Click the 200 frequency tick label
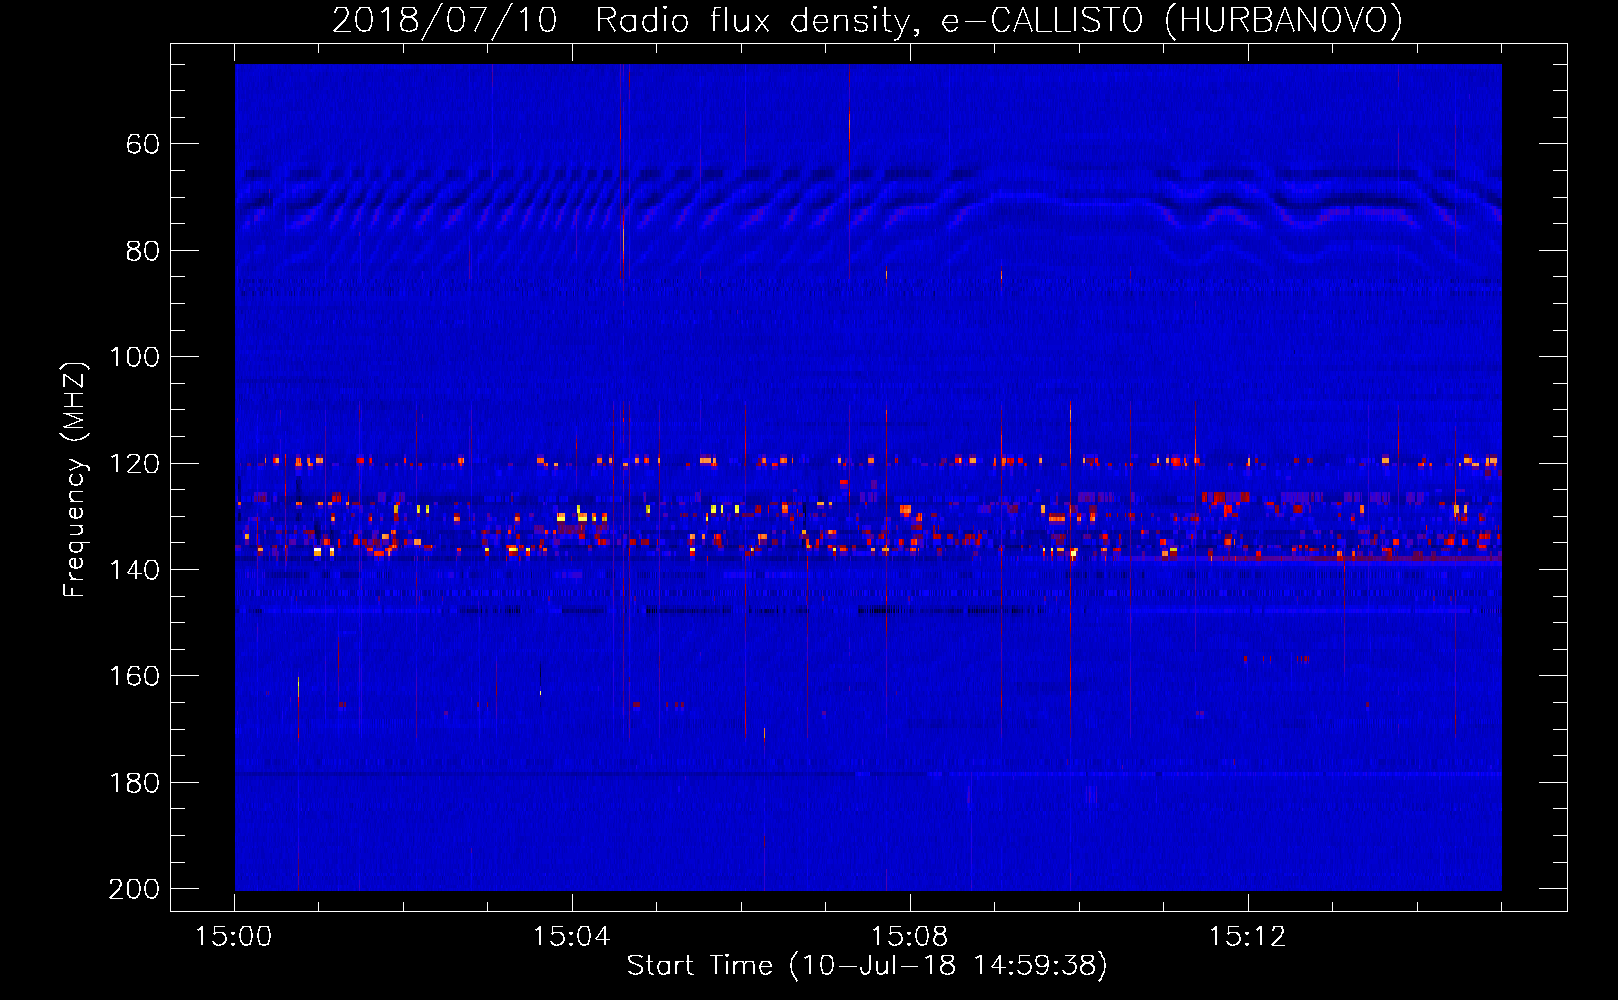This screenshot has width=1618, height=1000. 134,889
